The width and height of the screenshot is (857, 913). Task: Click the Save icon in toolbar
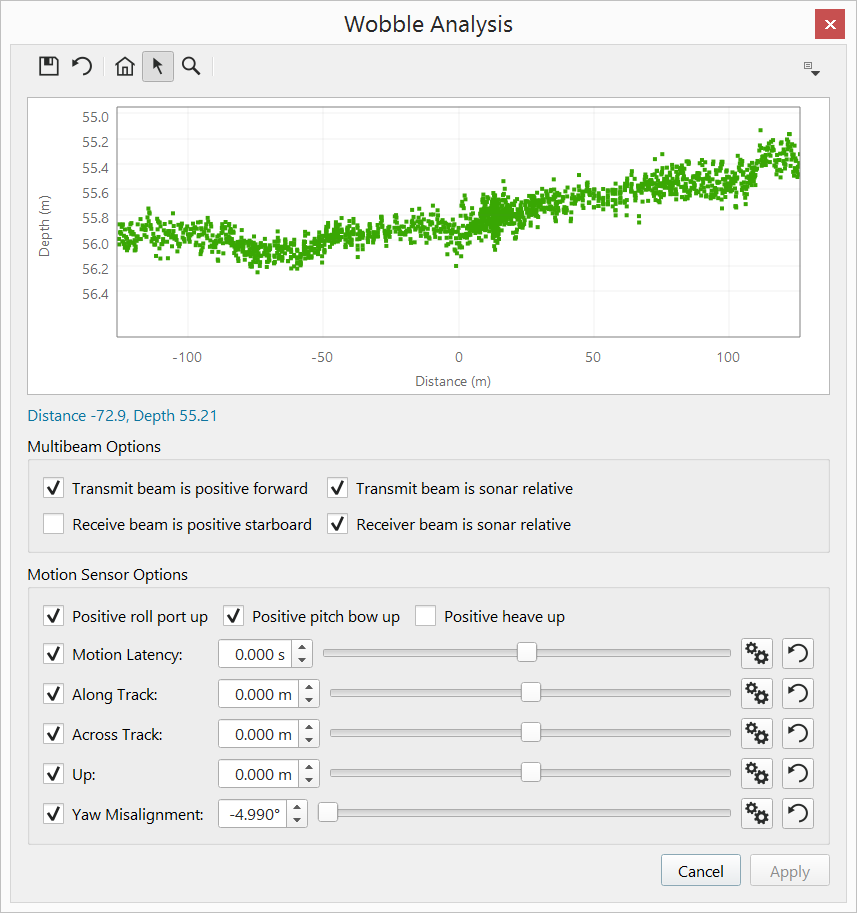pos(48,67)
